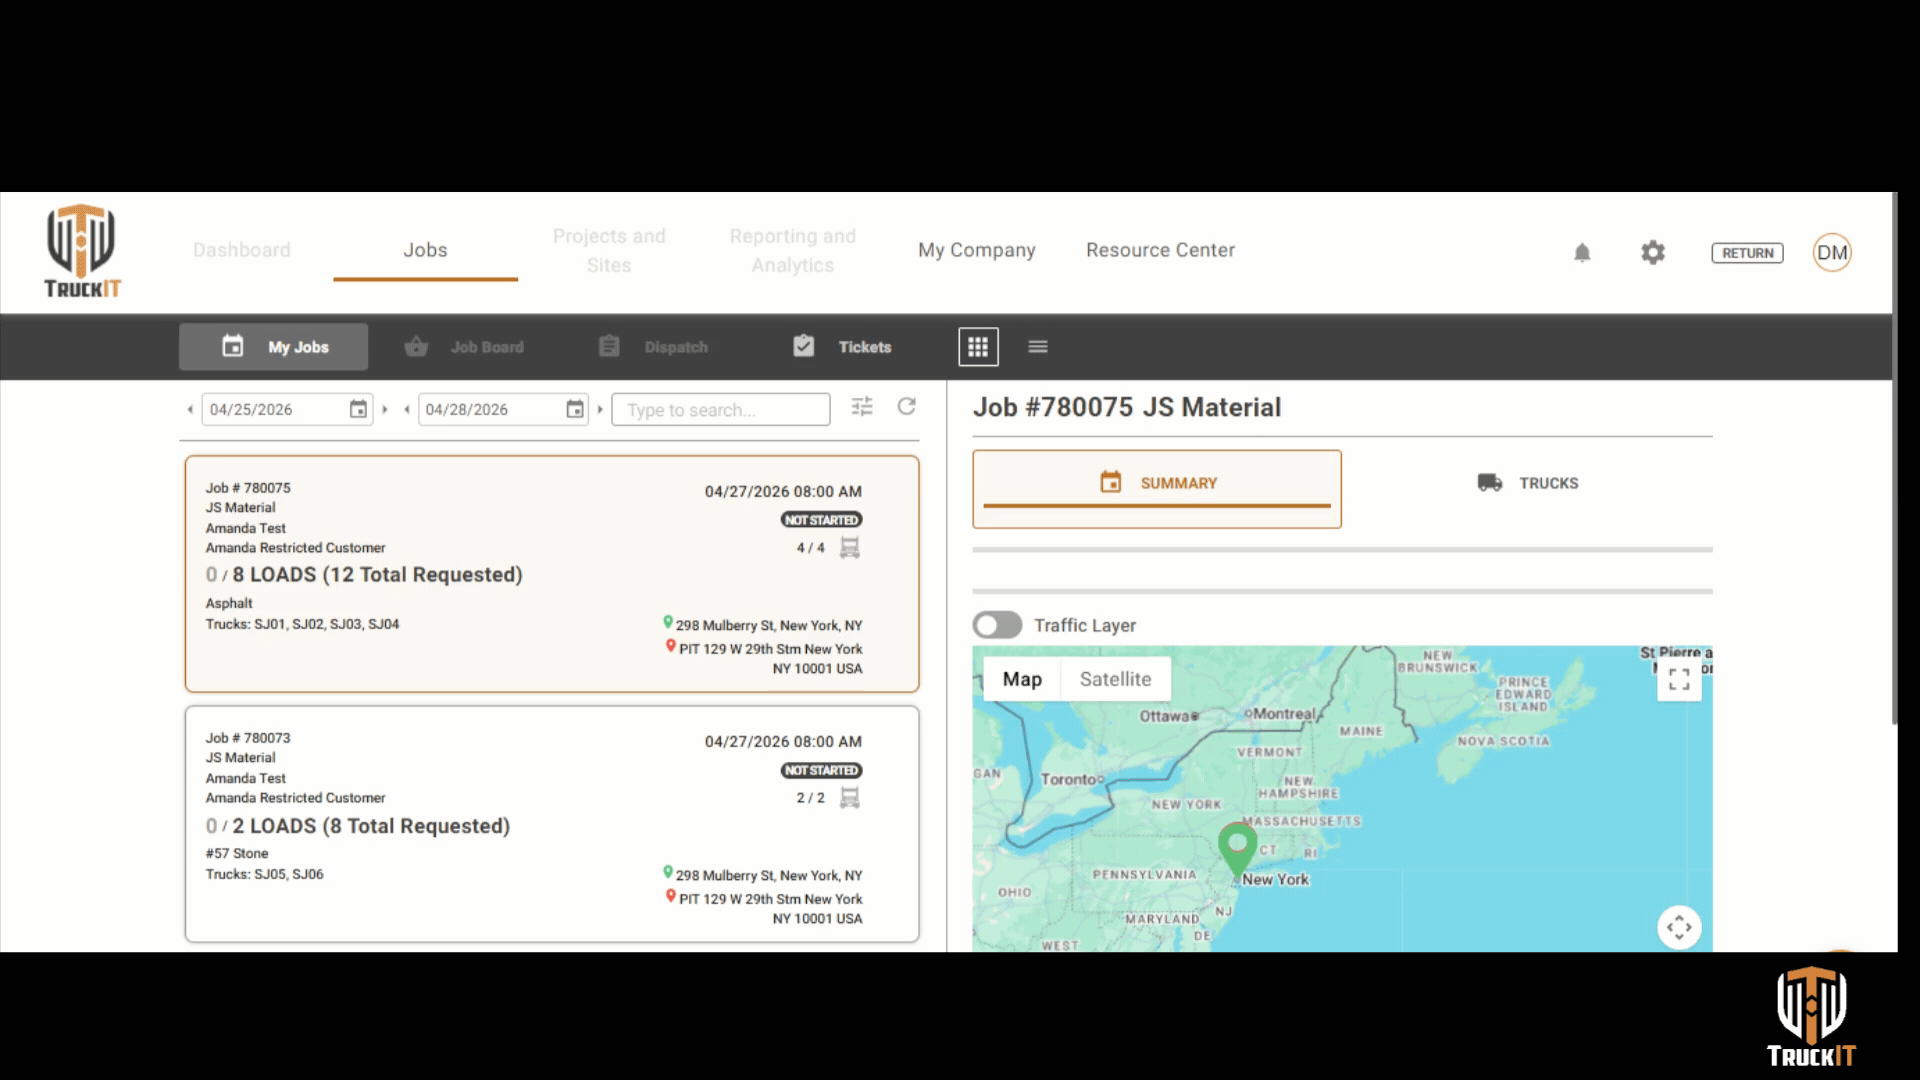1920x1080 pixels.
Task: Click the job search field
Action: click(720, 410)
